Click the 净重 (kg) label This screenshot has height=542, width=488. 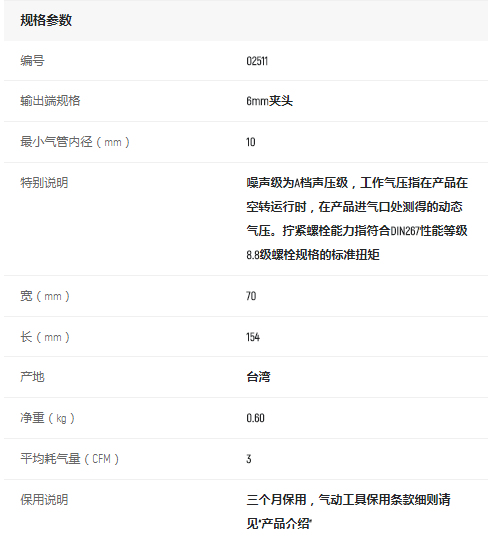coord(47,418)
